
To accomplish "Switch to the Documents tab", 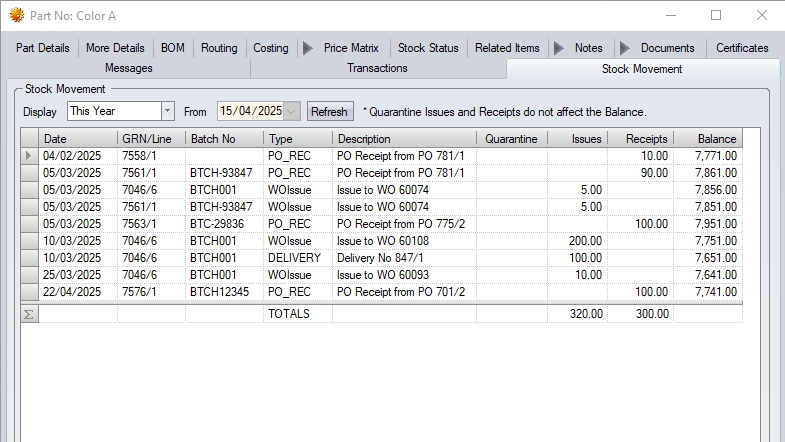I will (x=667, y=48).
